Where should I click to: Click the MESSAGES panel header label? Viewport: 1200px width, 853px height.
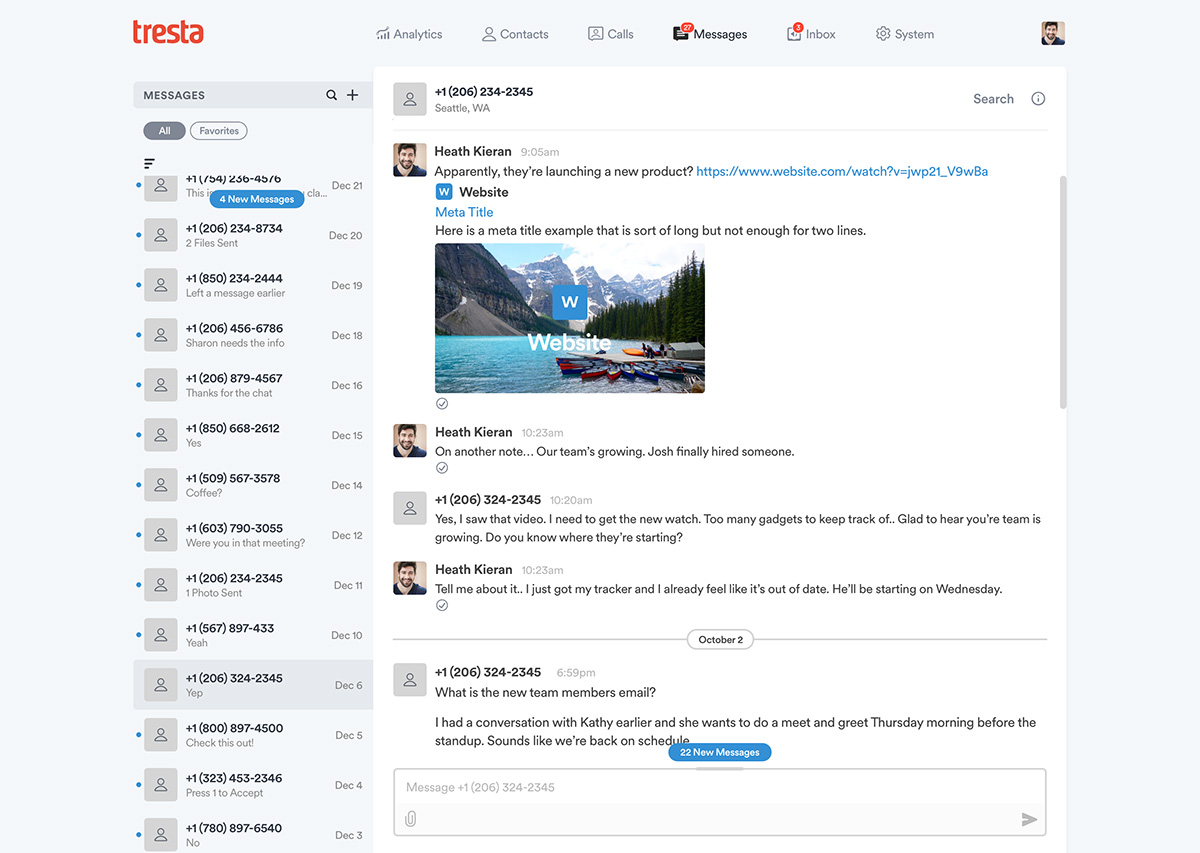(x=174, y=95)
